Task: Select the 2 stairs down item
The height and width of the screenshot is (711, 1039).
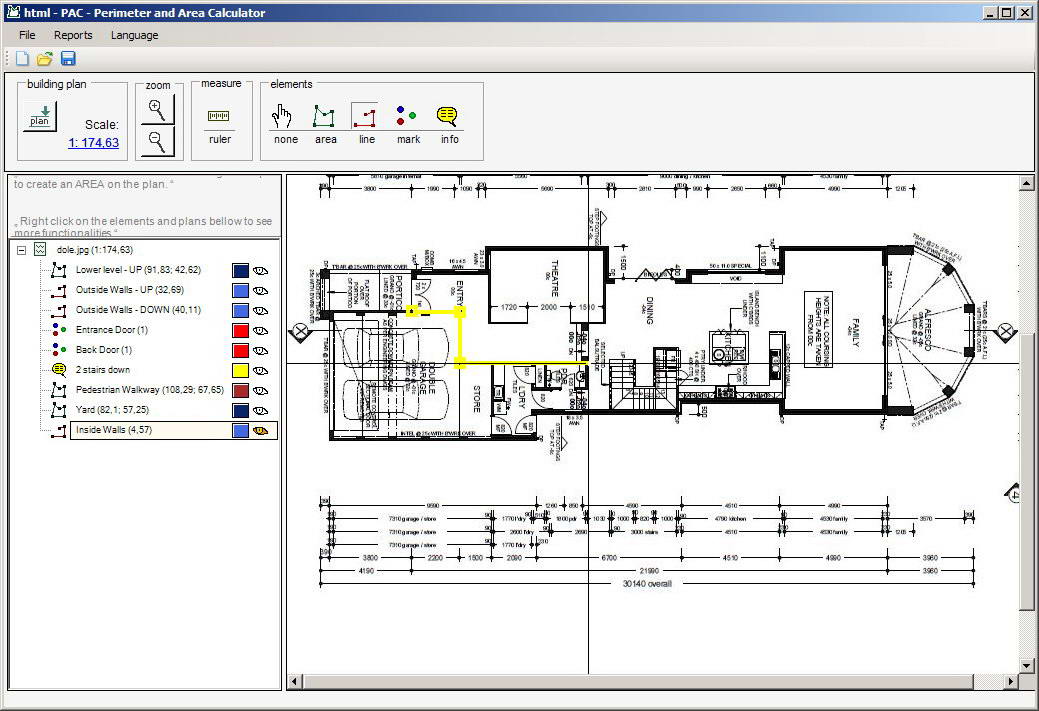Action: point(103,370)
